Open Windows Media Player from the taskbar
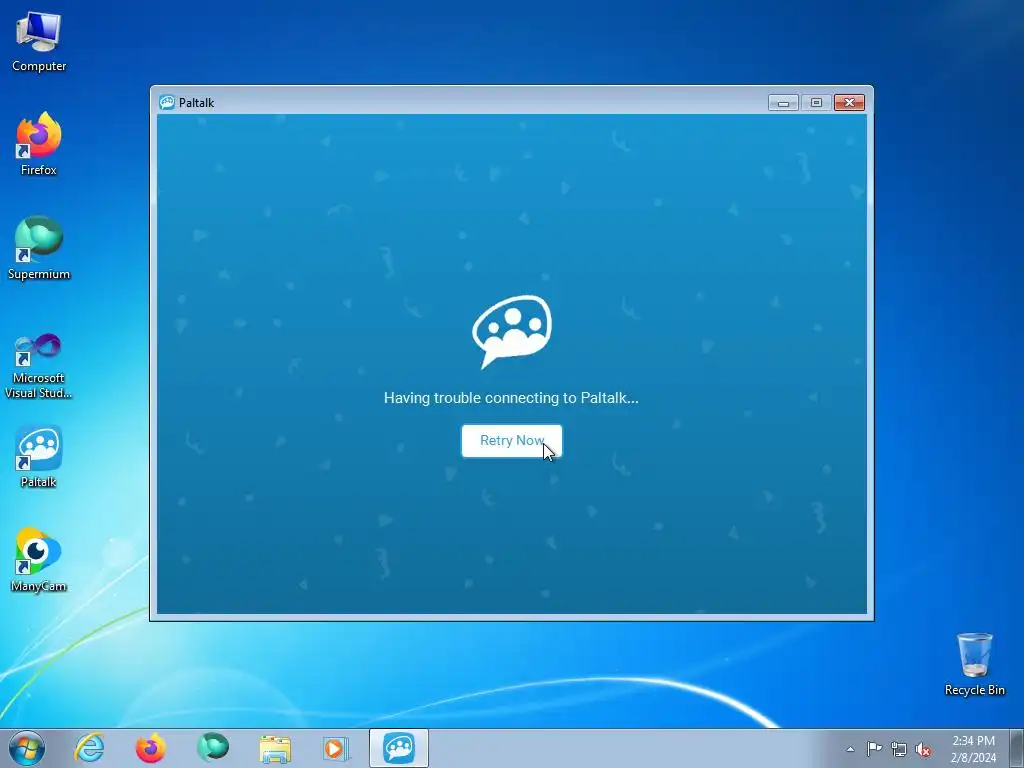 point(336,749)
